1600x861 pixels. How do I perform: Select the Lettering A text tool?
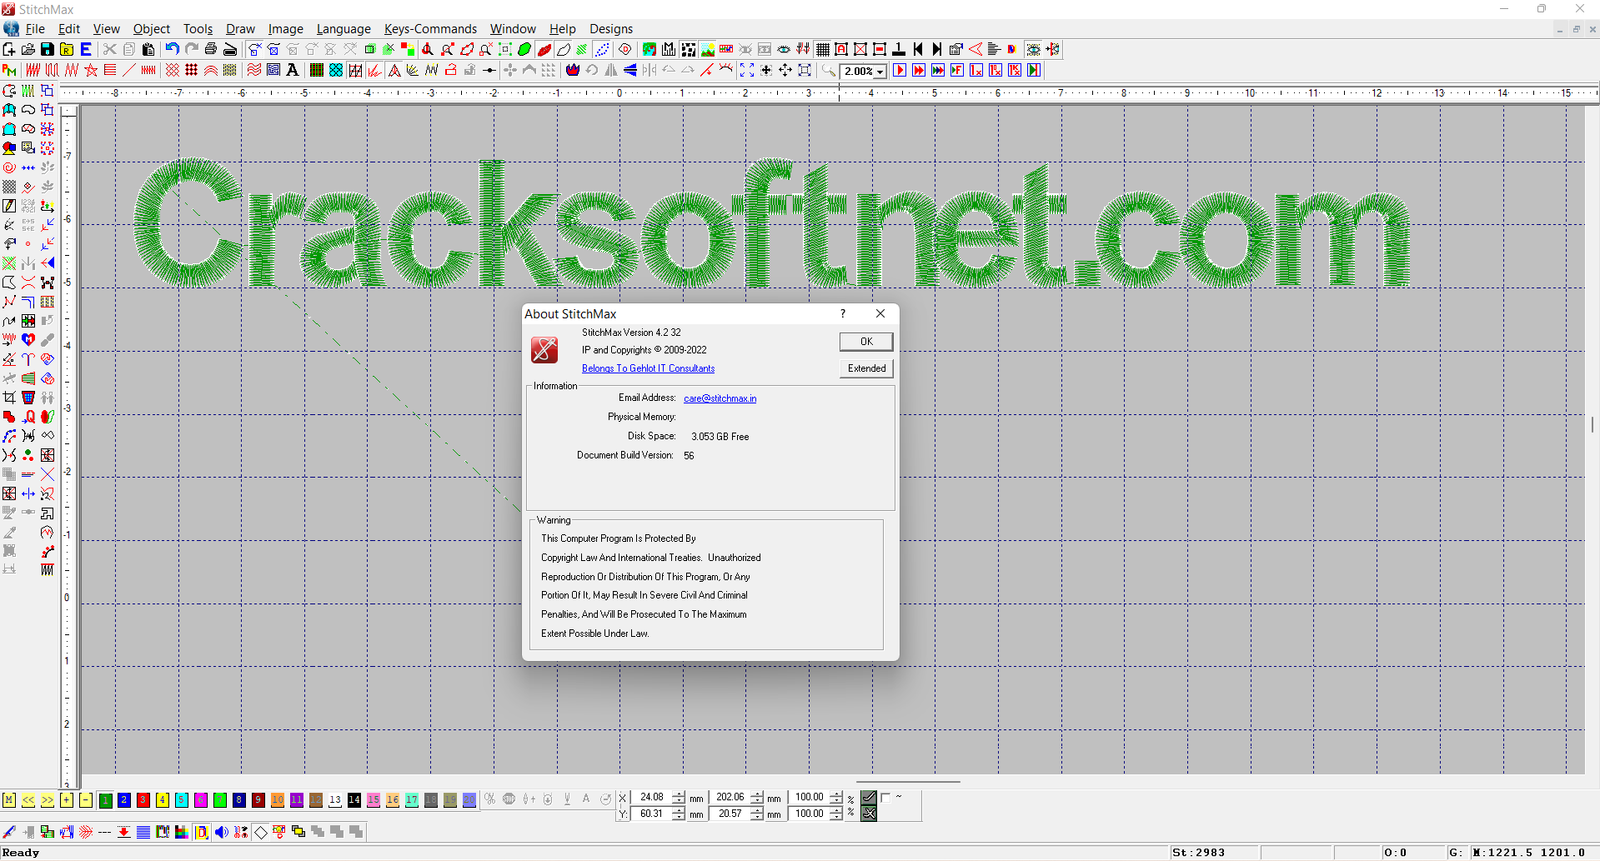pos(292,70)
